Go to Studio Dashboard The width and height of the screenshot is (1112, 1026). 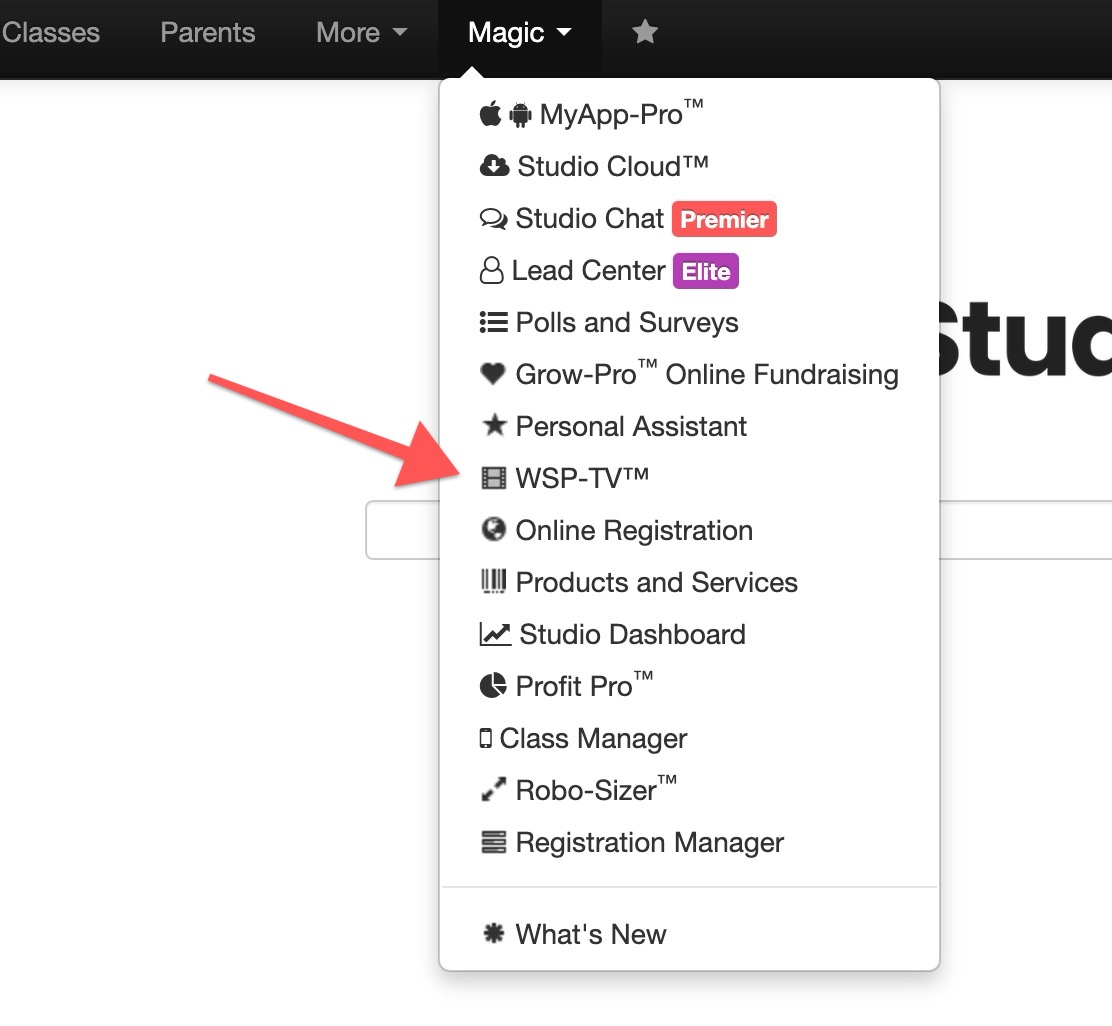(x=689, y=634)
